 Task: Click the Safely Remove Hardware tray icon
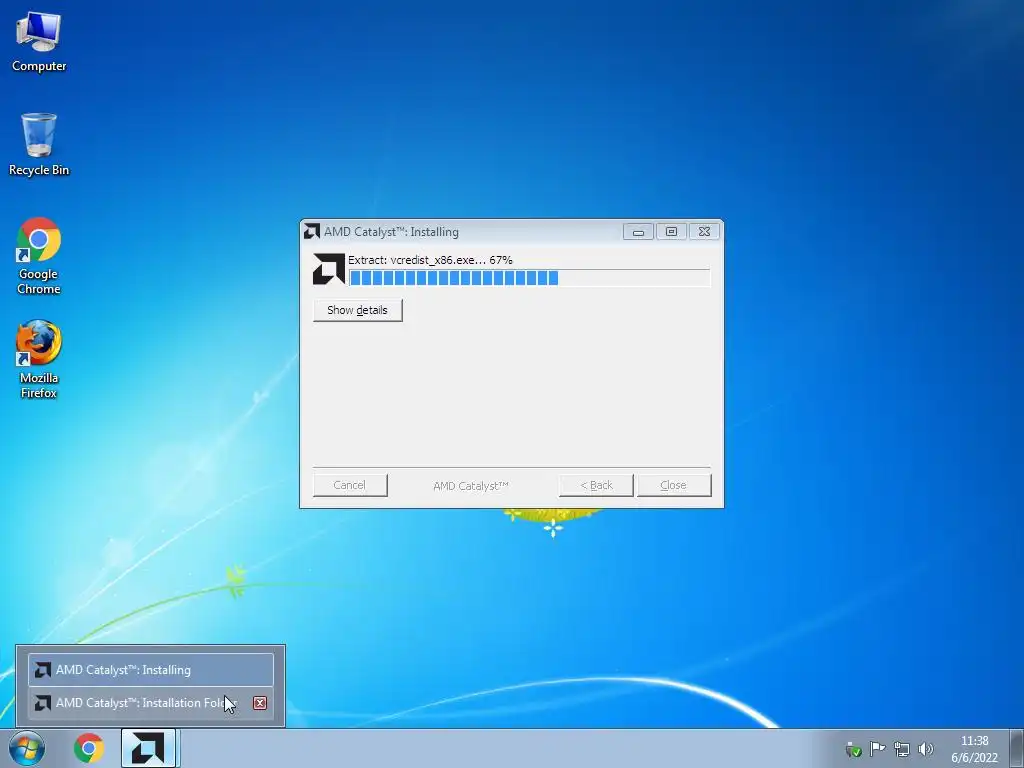tap(854, 748)
